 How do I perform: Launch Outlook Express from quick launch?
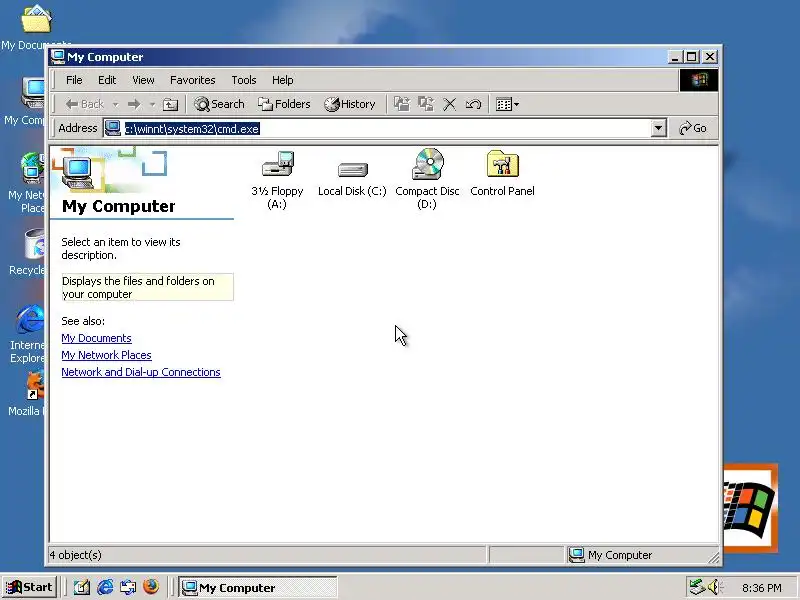(128, 587)
